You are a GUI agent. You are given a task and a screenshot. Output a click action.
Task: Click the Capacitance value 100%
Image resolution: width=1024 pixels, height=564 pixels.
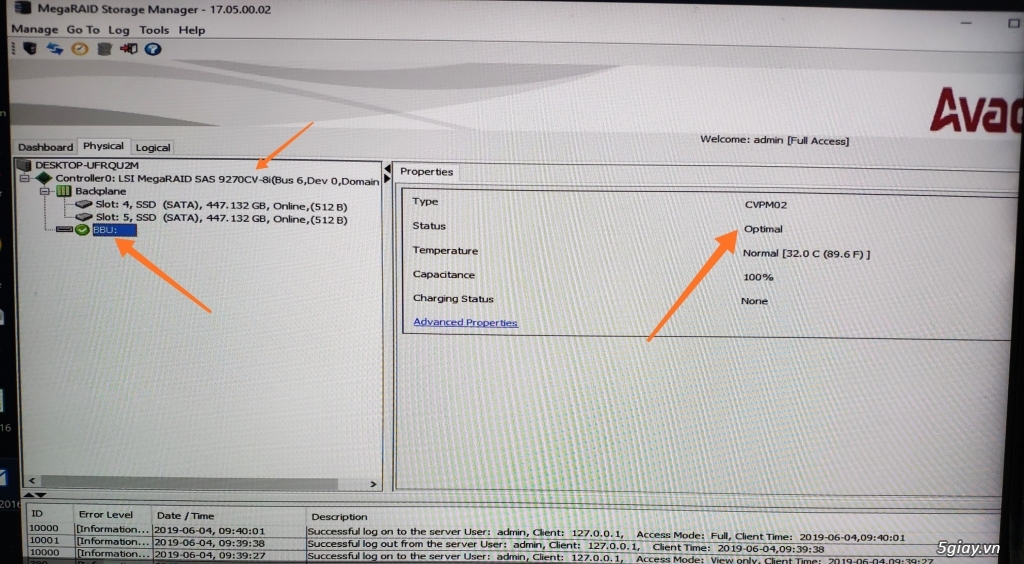coord(758,277)
